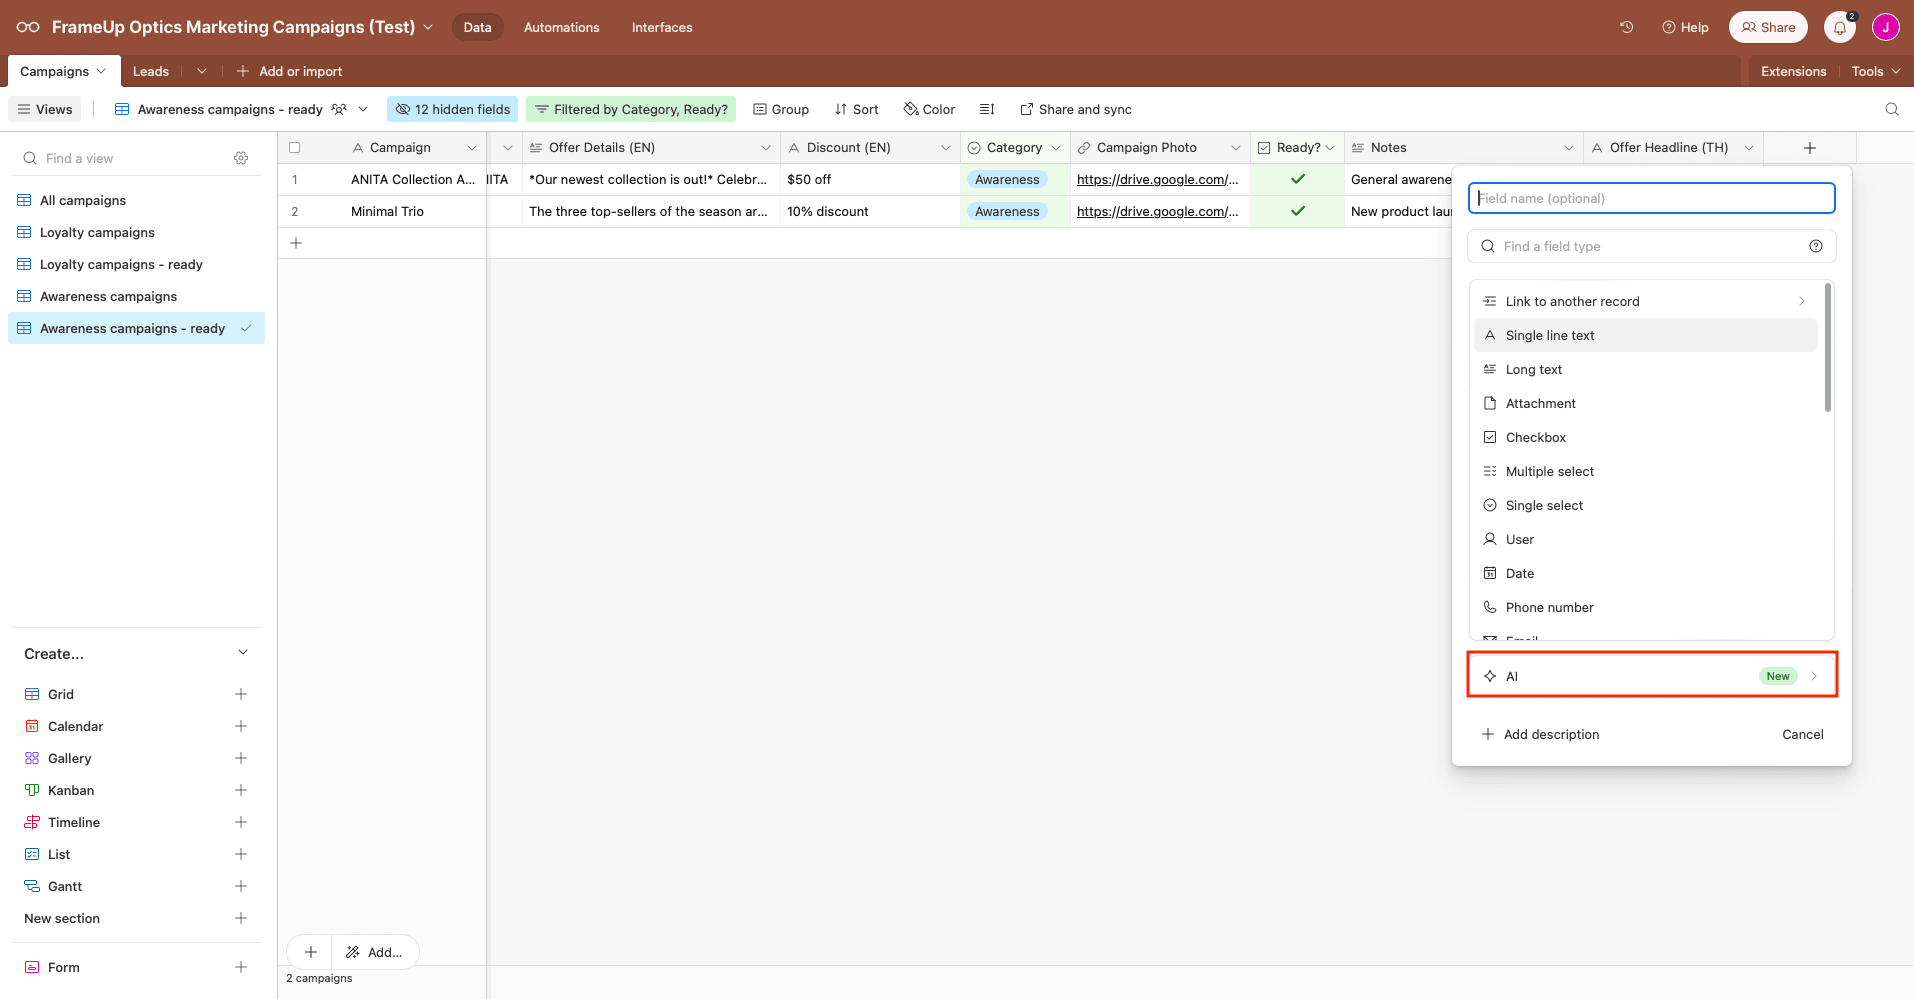Click the Field name input box
Image resolution: width=1914 pixels, height=999 pixels.
click(x=1651, y=198)
